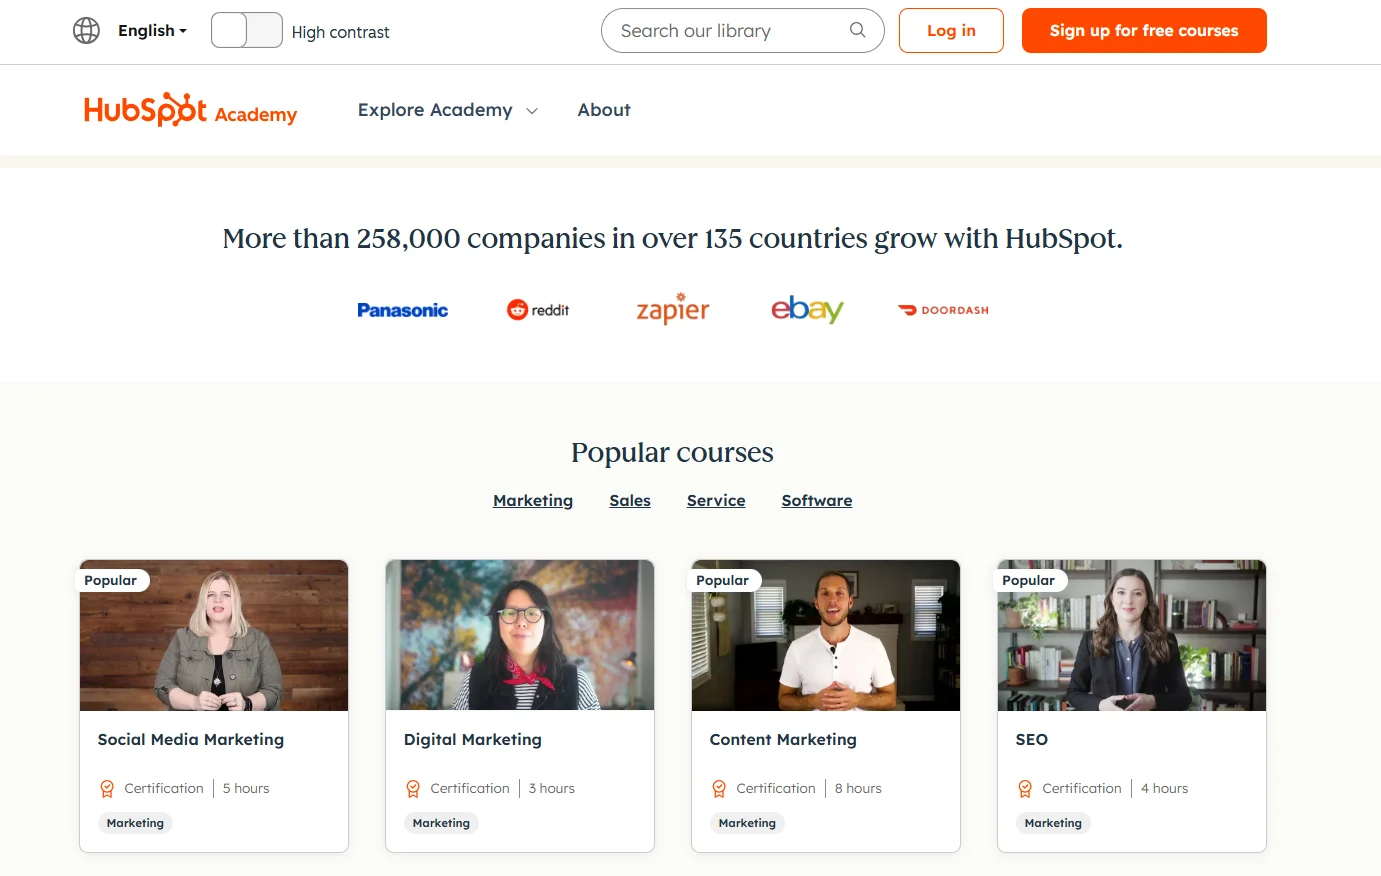Click Sign up for free courses

coord(1143,30)
